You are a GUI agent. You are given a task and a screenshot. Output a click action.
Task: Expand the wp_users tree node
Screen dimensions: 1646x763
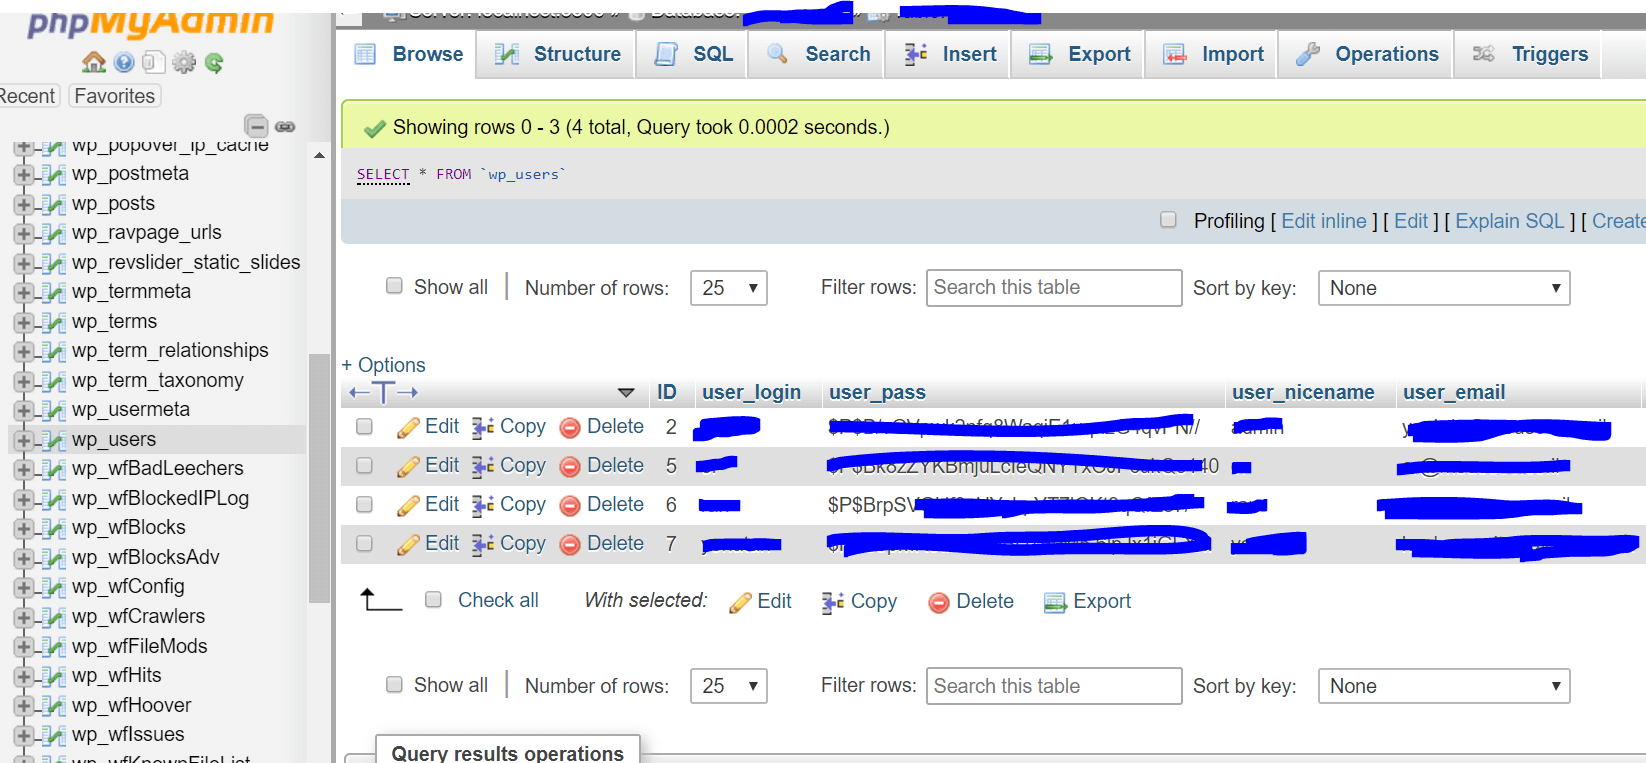tap(23, 441)
